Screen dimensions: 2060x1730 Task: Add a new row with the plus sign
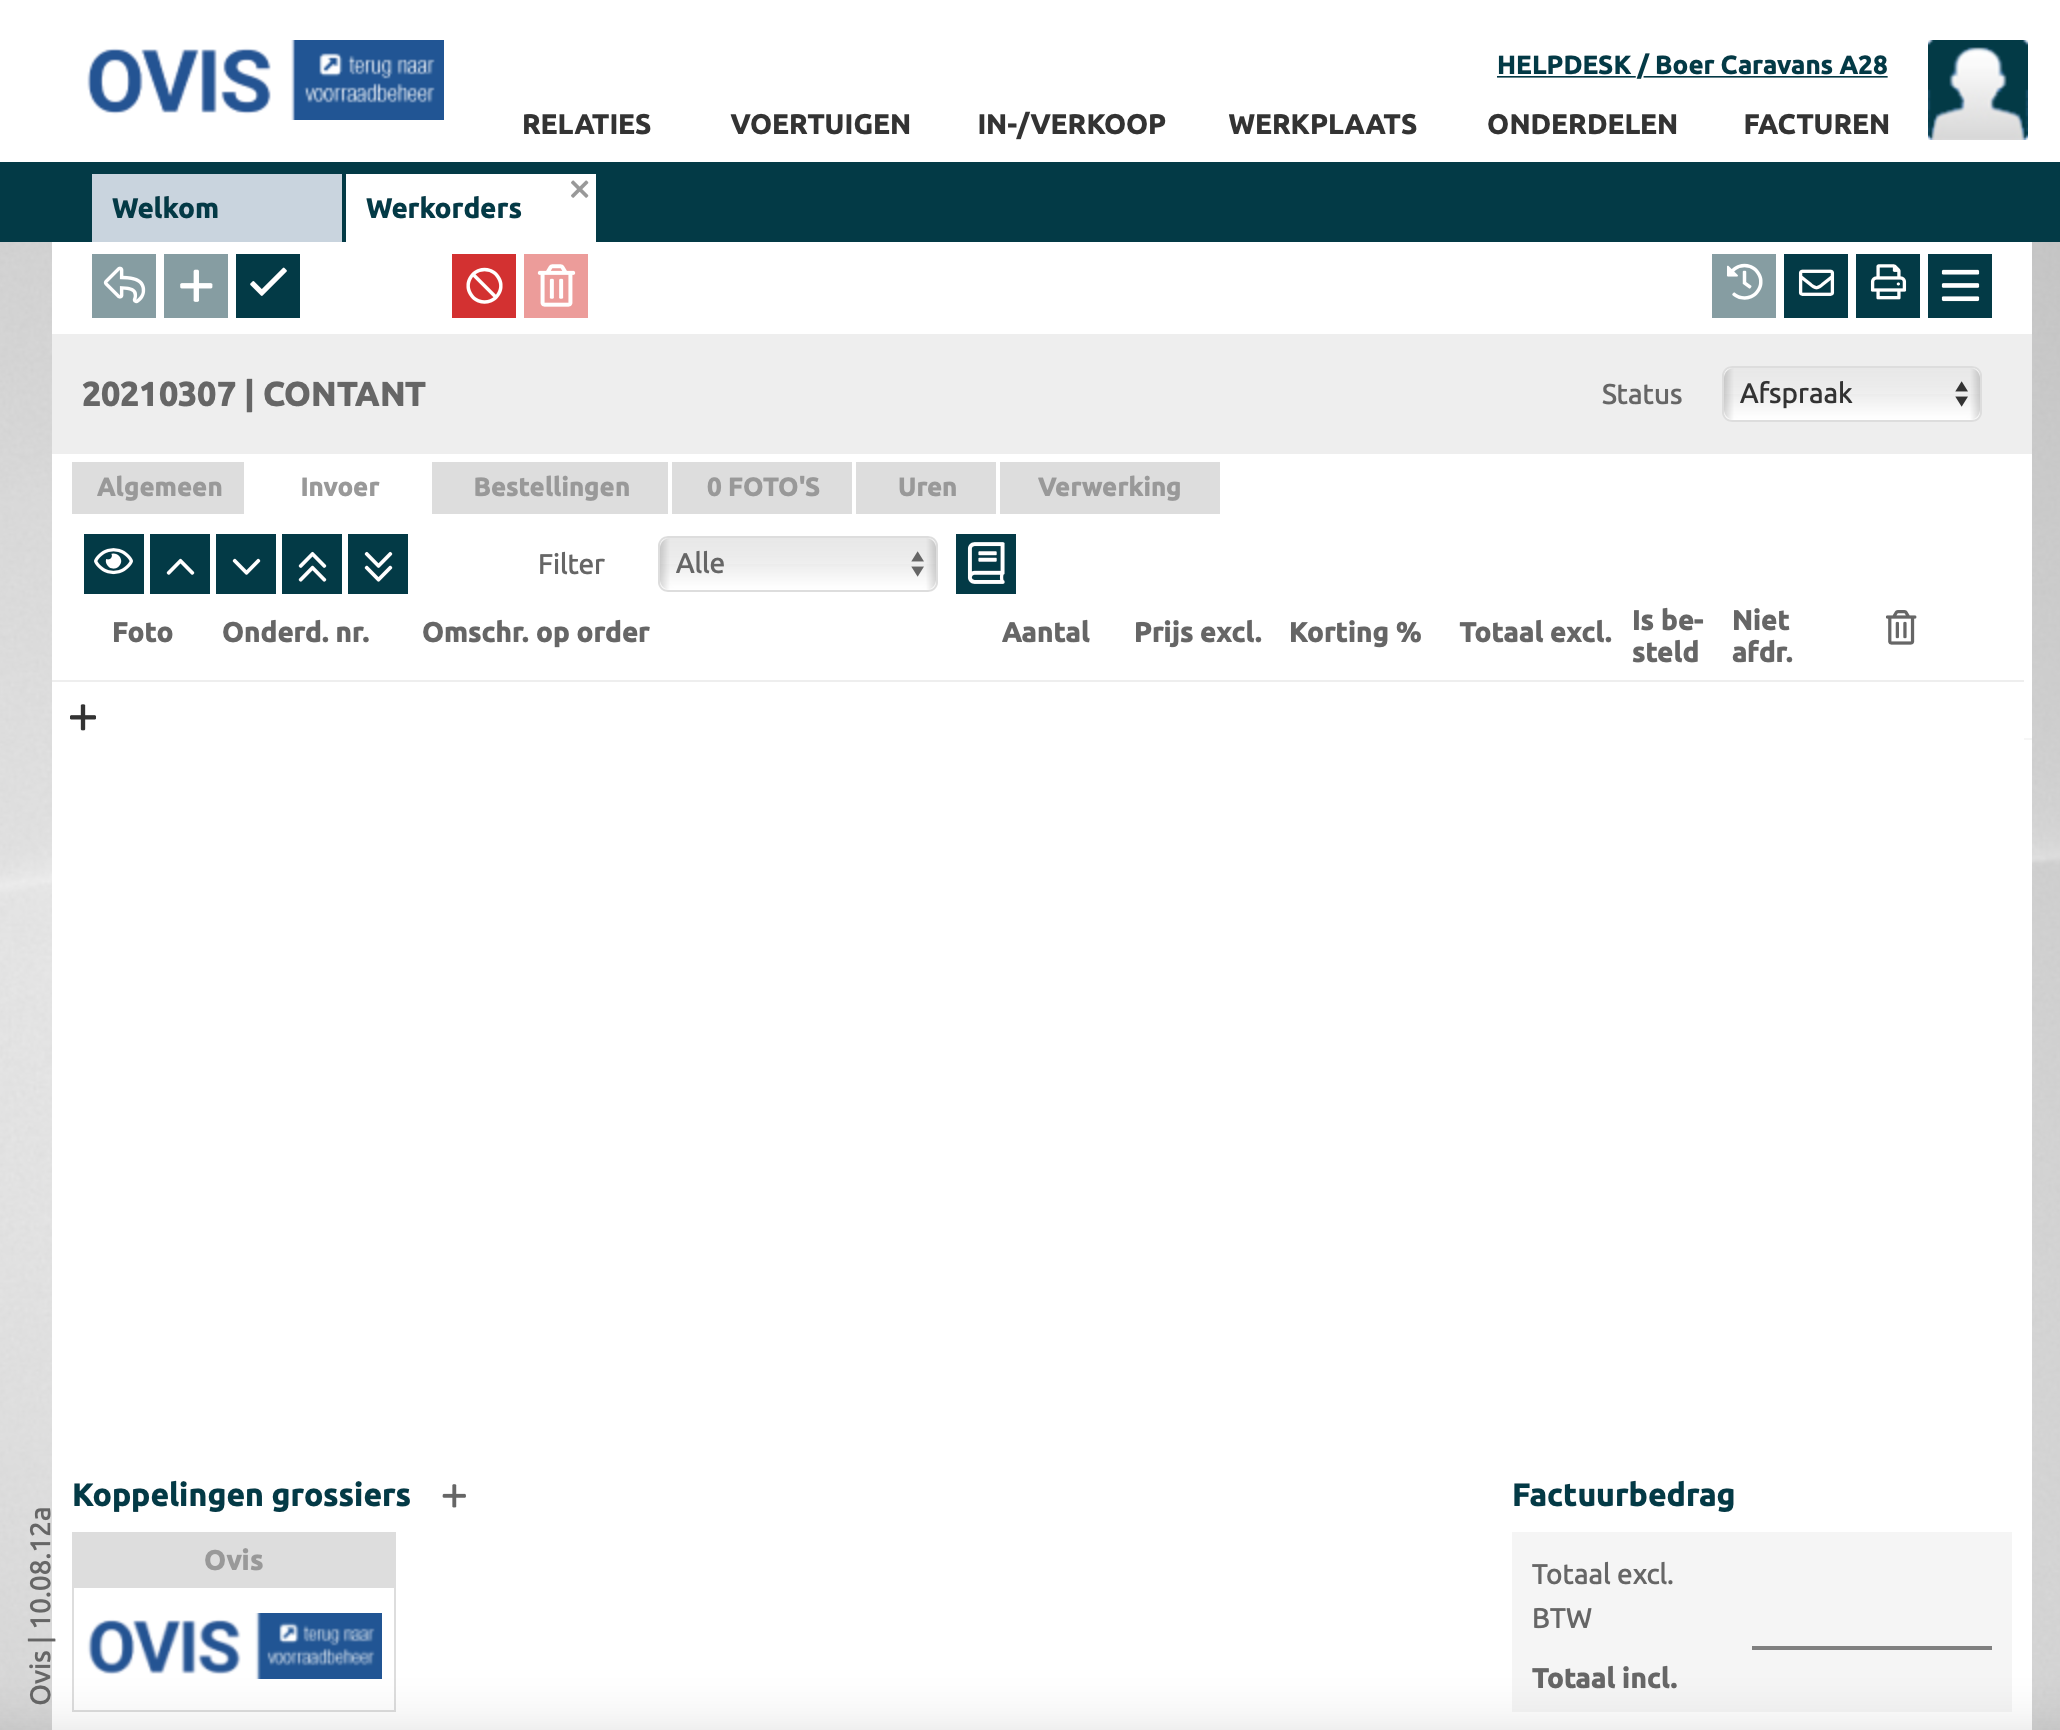[84, 717]
